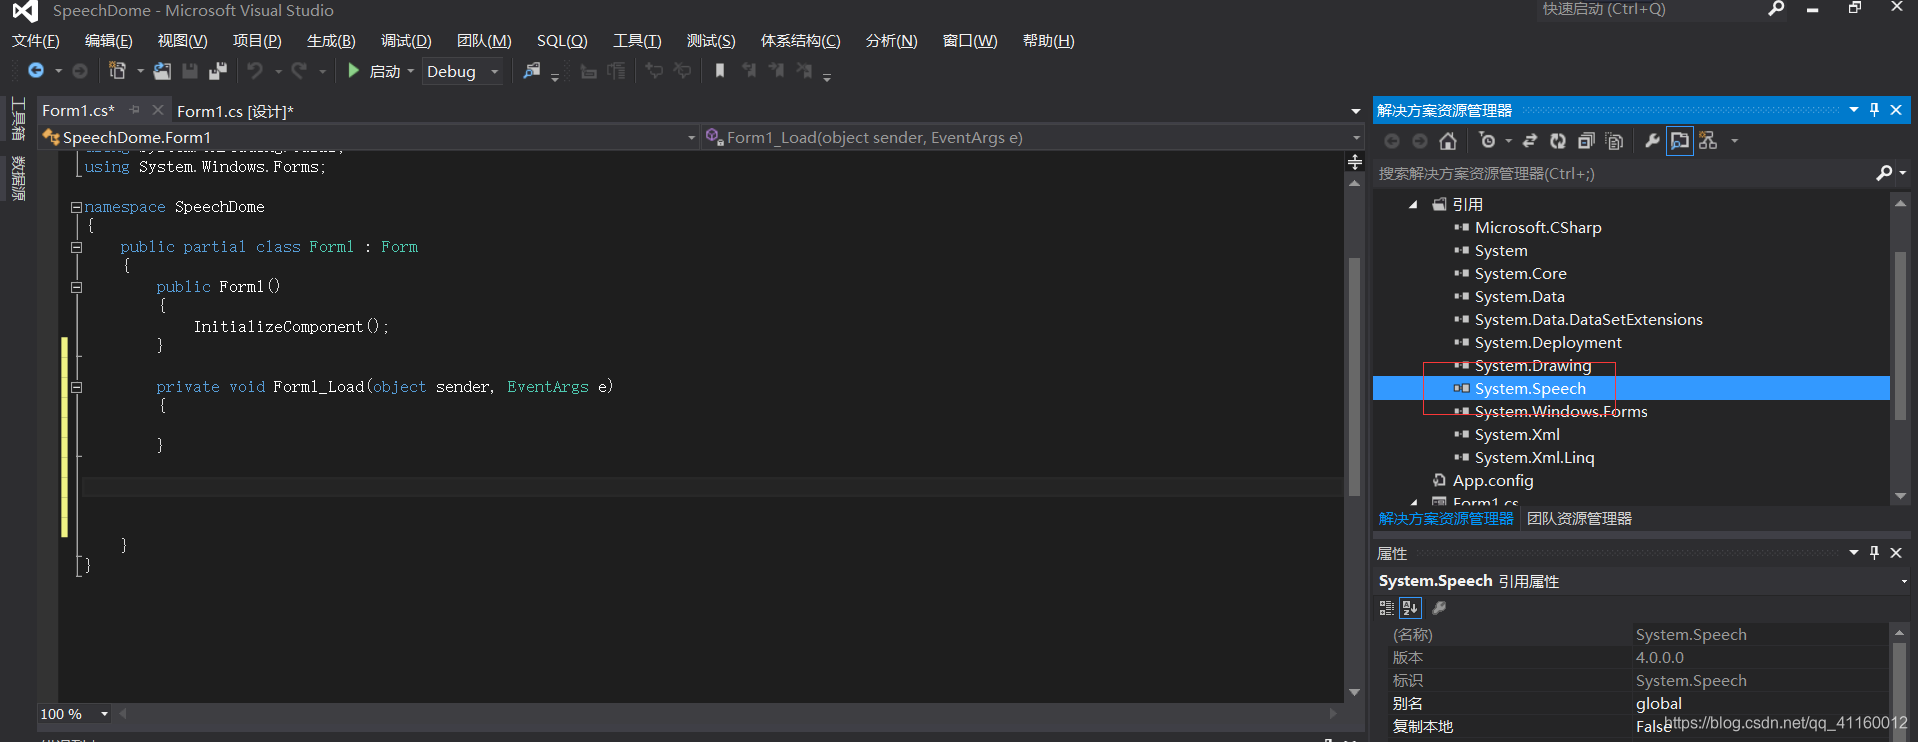Viewport: 1918px width, 742px height.
Task: Click the Open File folder icon
Action: tap(161, 71)
